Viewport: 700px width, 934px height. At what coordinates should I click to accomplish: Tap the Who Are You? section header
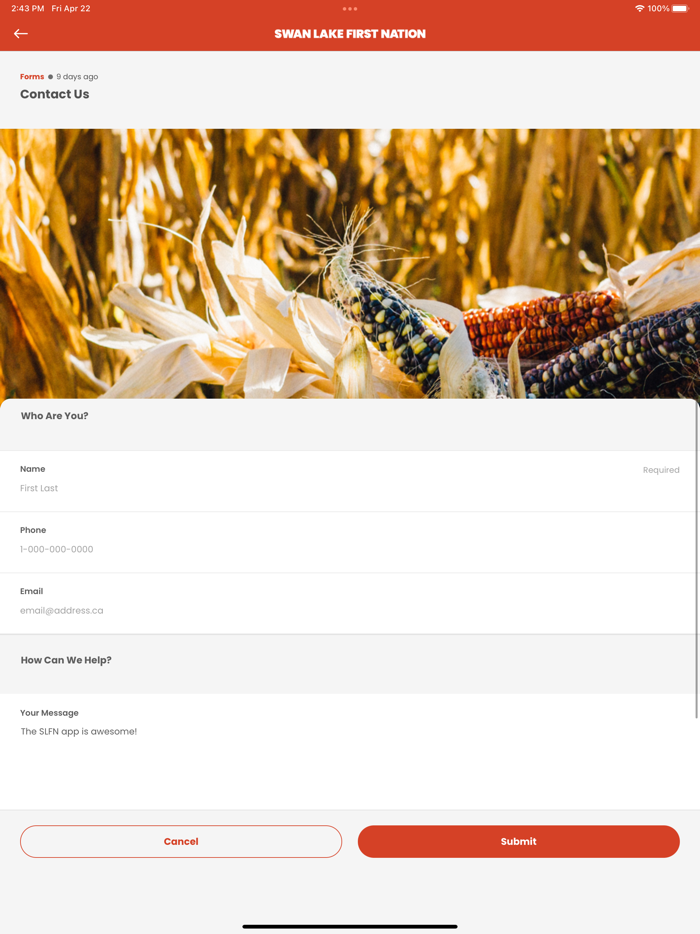(x=54, y=416)
